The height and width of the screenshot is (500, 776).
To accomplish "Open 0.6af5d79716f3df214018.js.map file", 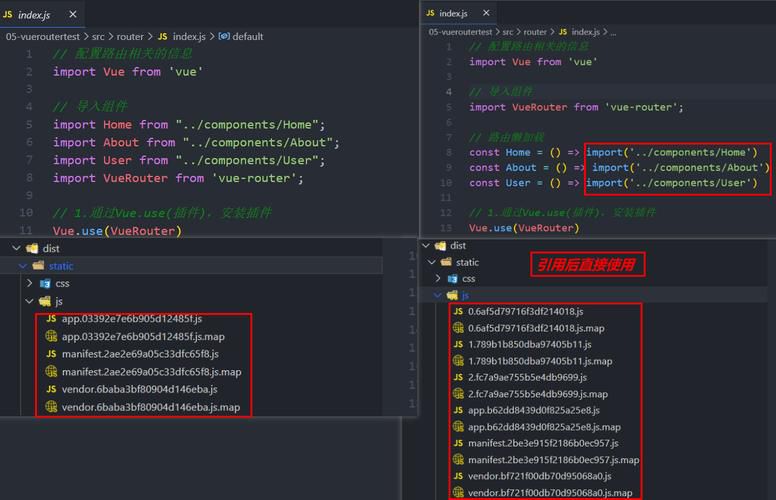I will (536, 328).
